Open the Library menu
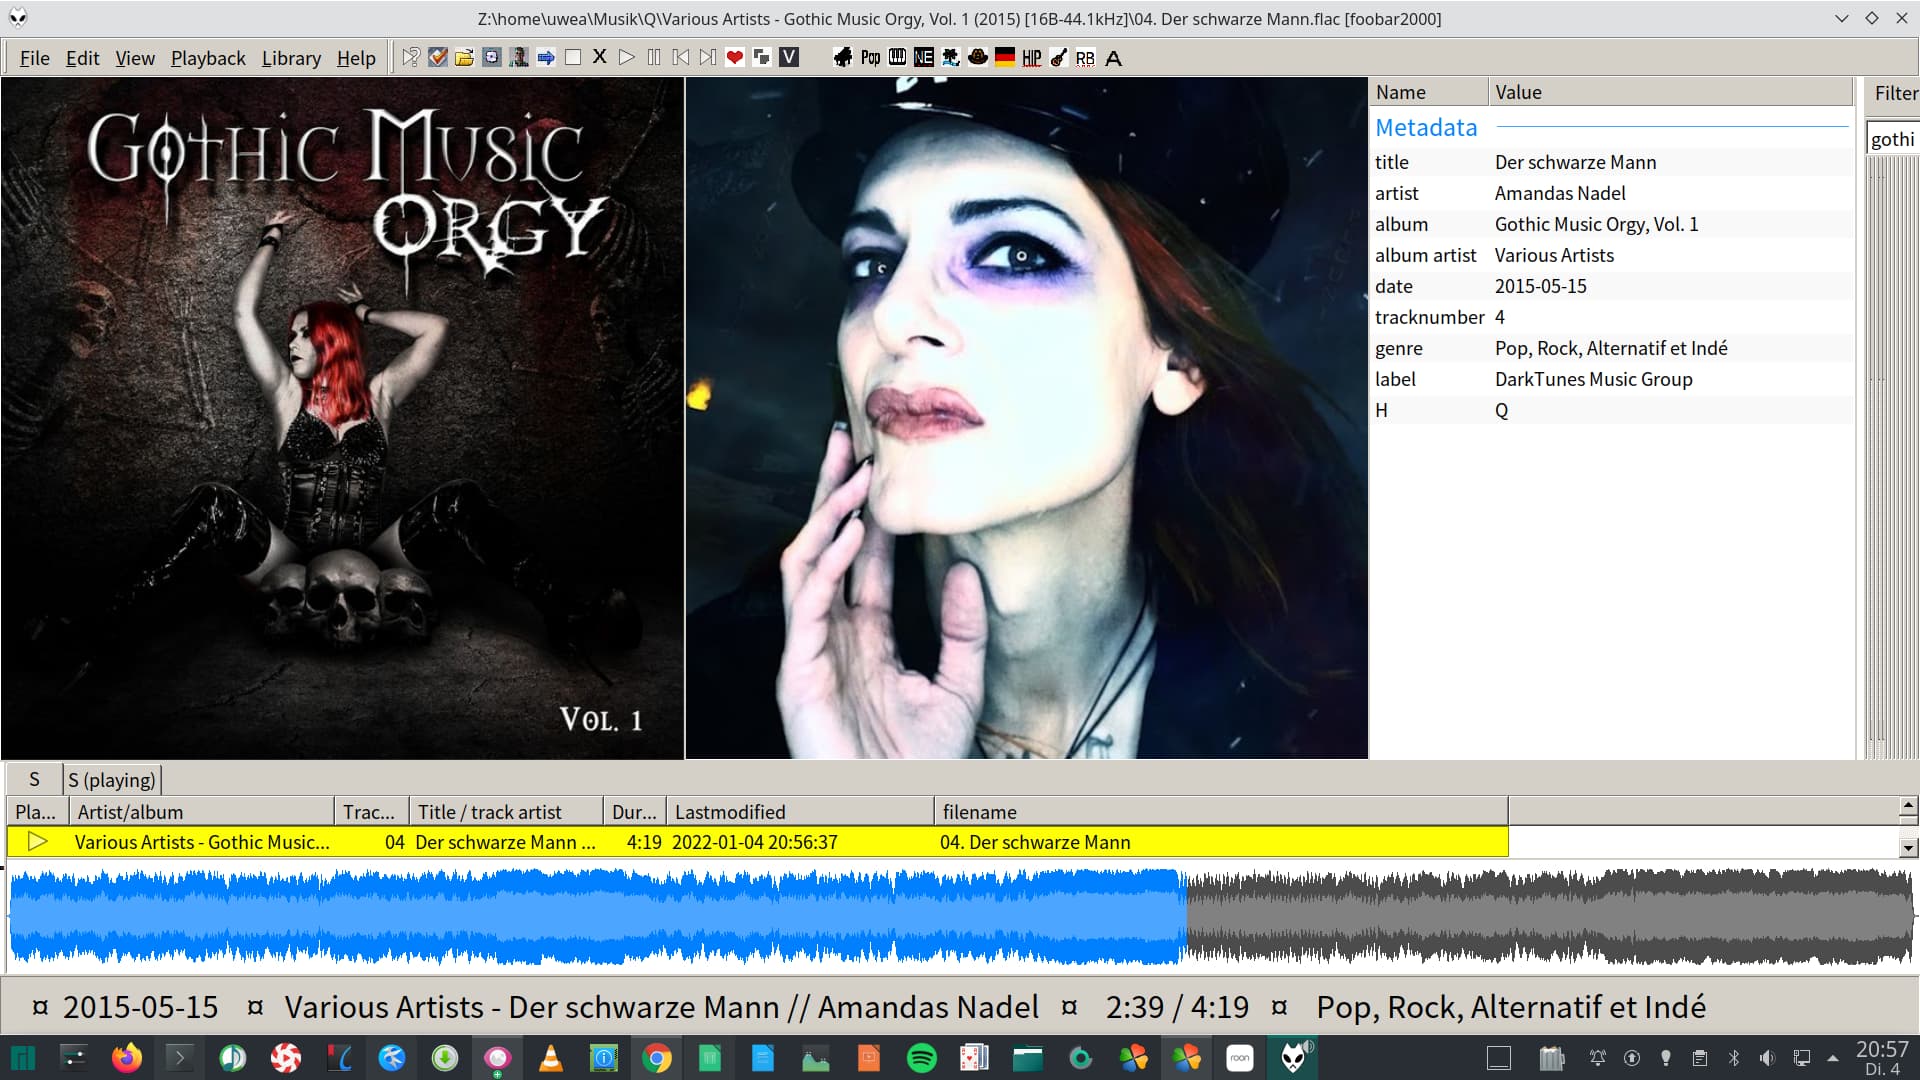The image size is (1920, 1080). [291, 58]
